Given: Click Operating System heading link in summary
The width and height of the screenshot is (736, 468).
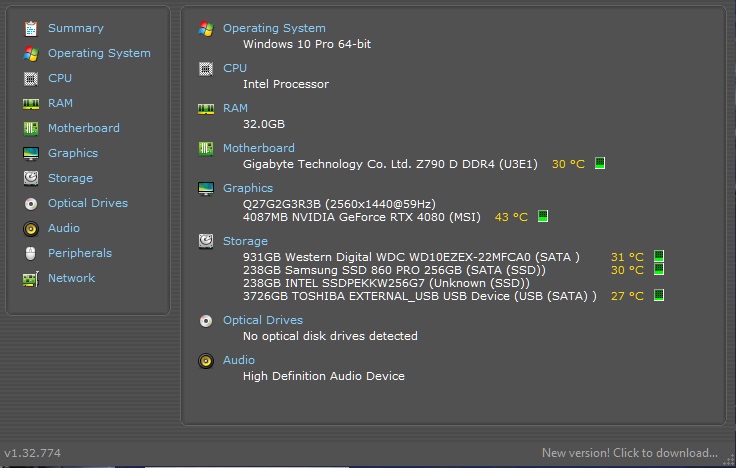Looking at the screenshot, I should click(274, 28).
